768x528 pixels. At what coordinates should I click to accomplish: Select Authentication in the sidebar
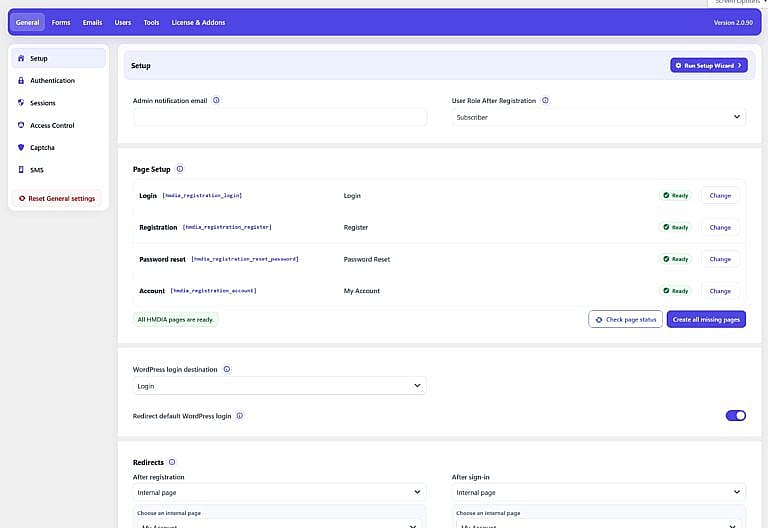pos(58,80)
